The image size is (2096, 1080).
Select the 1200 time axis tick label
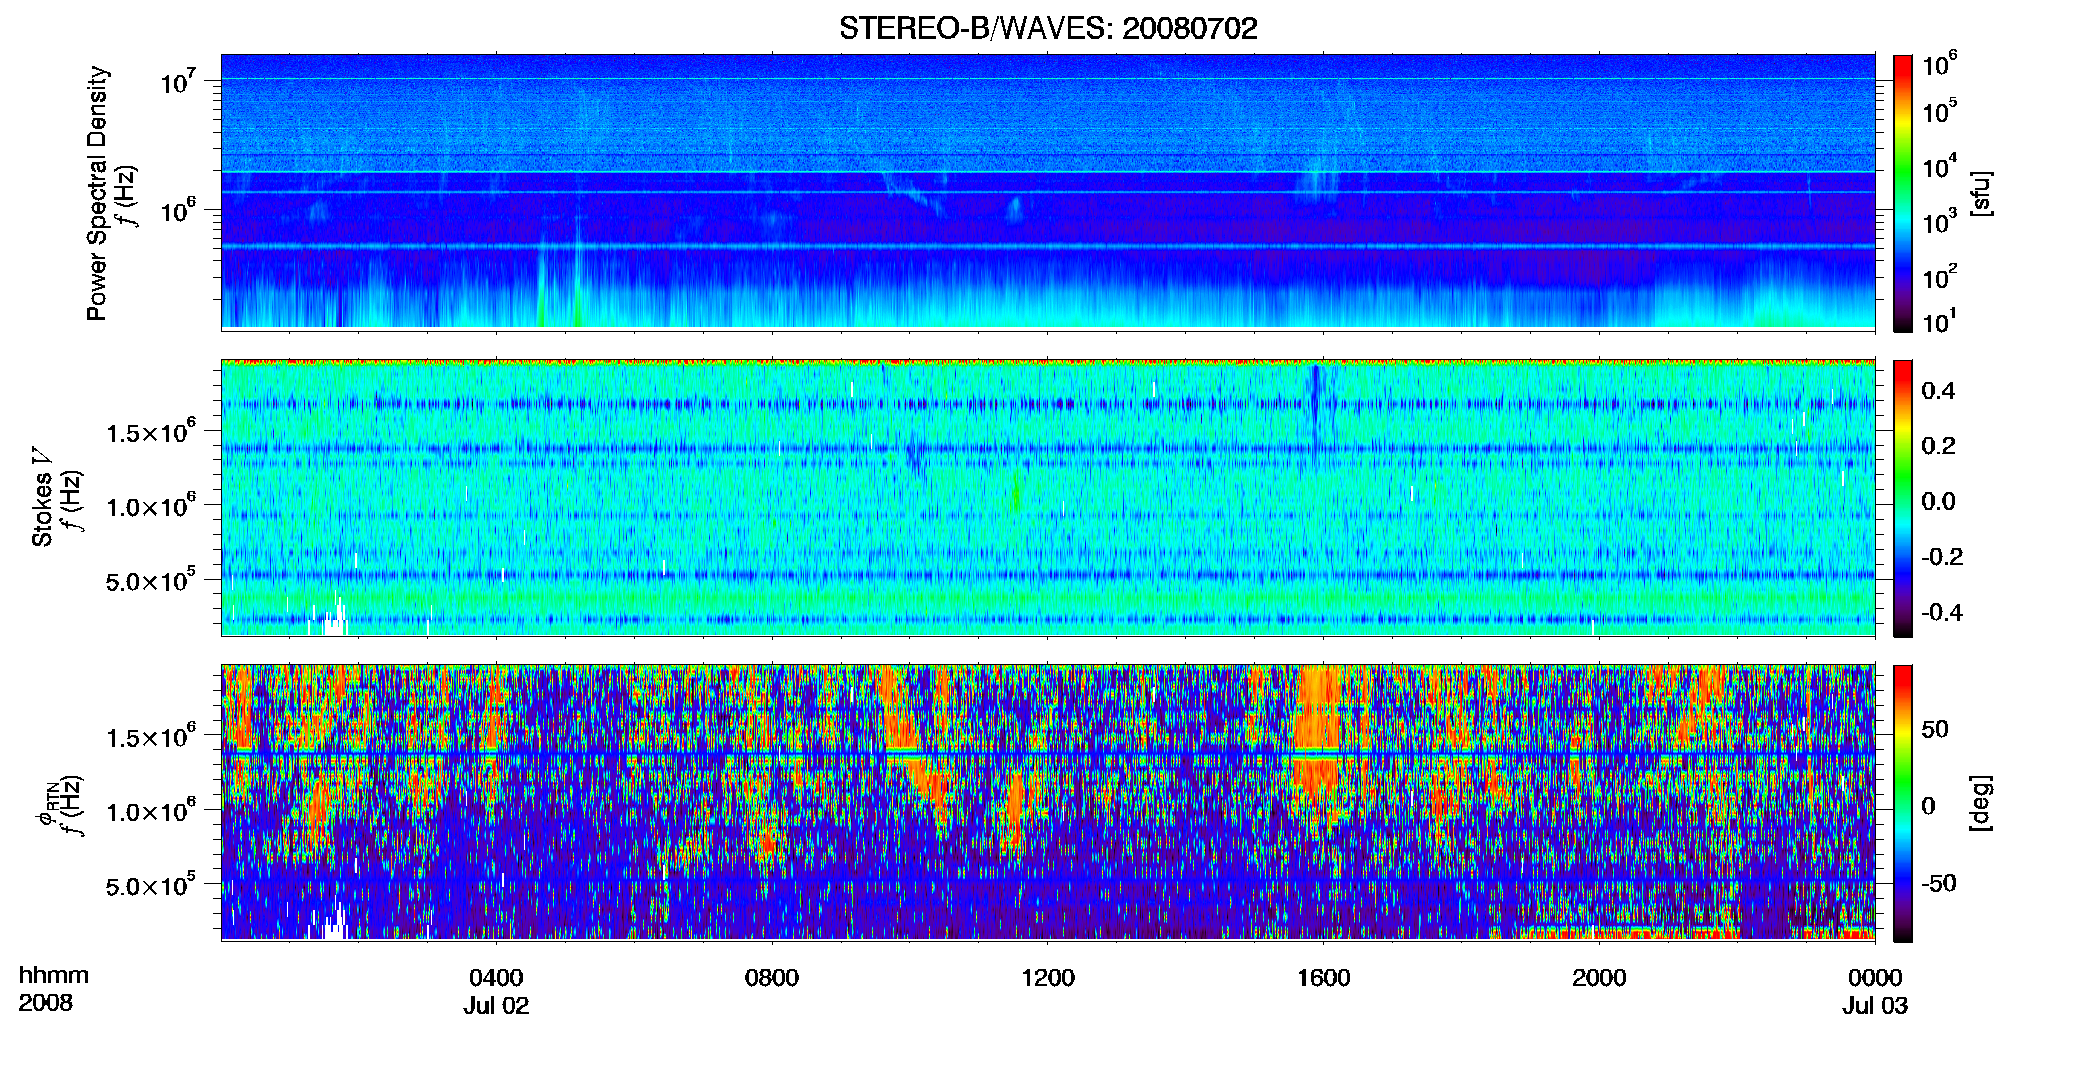tap(1048, 977)
